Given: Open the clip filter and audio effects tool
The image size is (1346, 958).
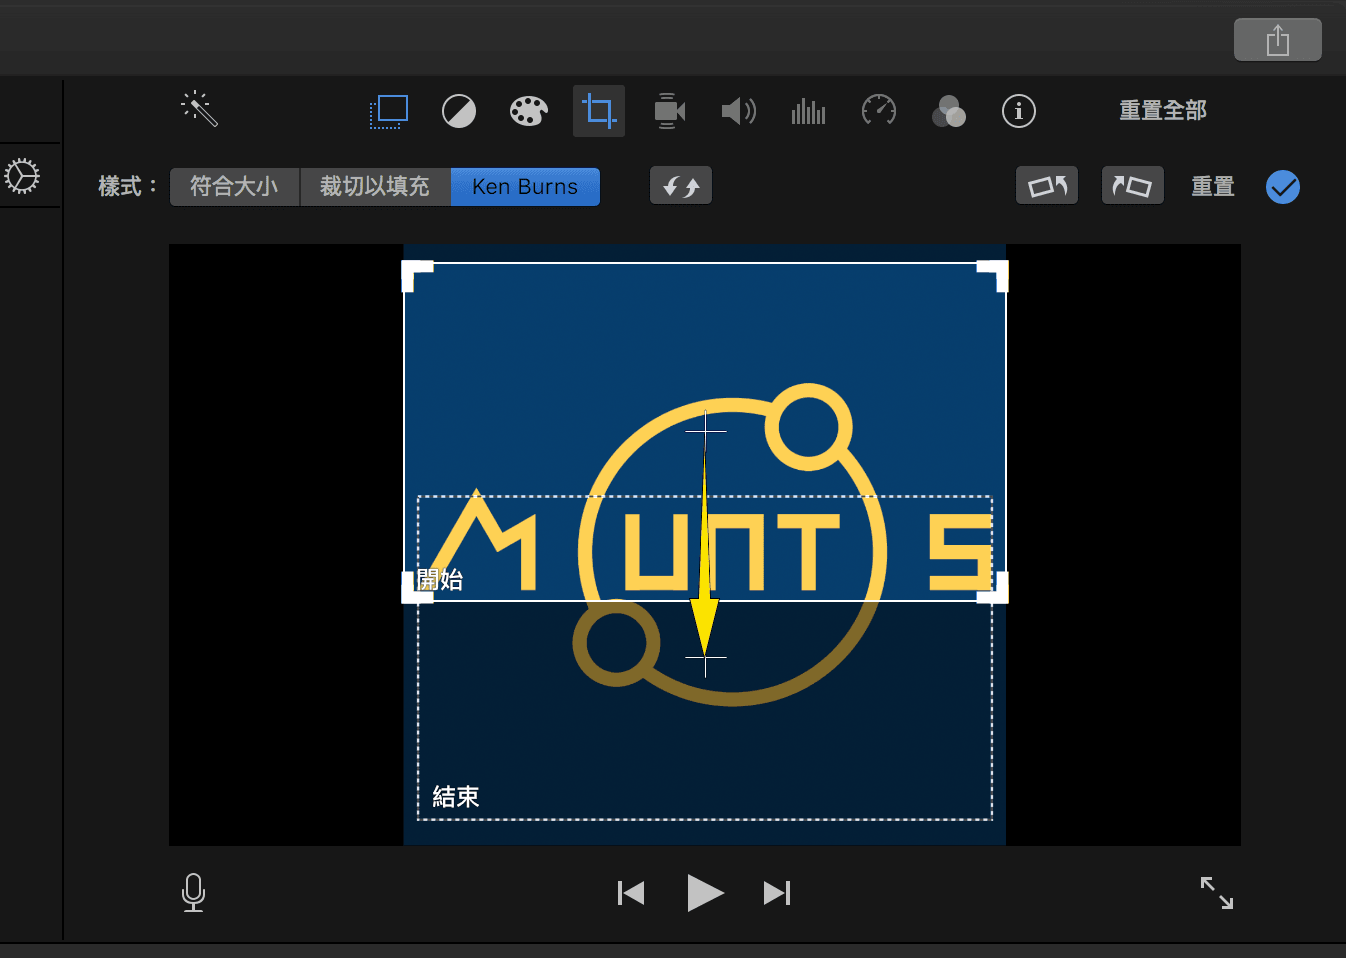Looking at the screenshot, I should pyautogui.click(x=949, y=111).
